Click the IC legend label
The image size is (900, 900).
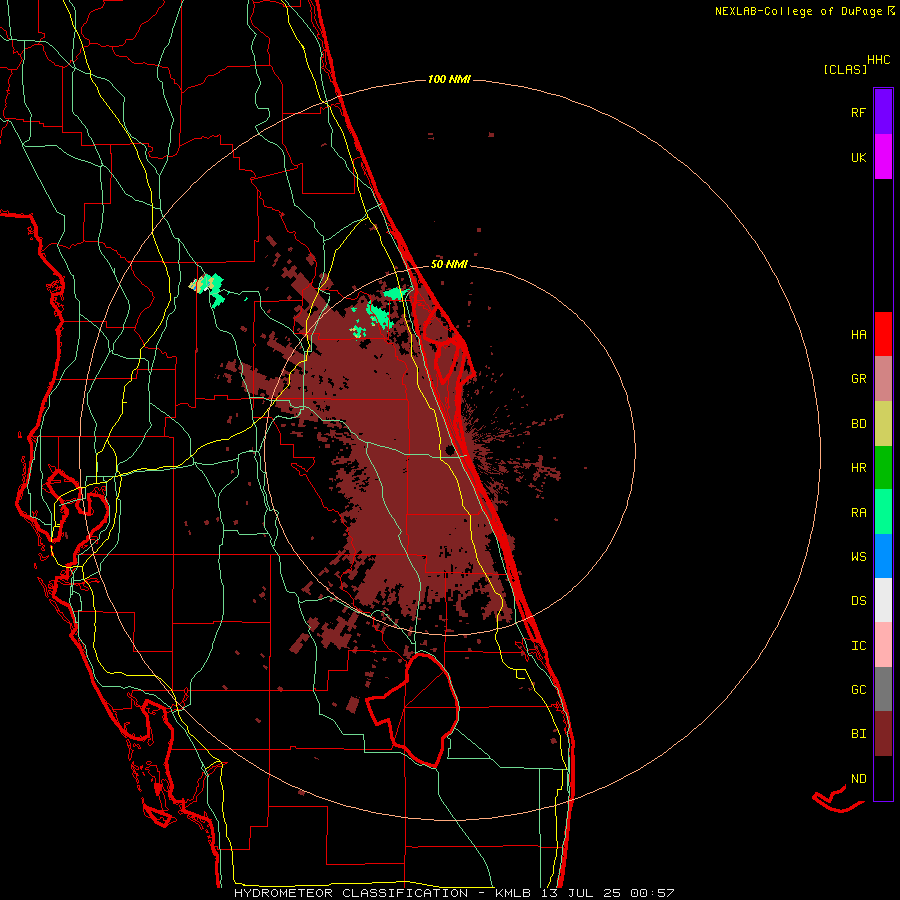pyautogui.click(x=858, y=646)
